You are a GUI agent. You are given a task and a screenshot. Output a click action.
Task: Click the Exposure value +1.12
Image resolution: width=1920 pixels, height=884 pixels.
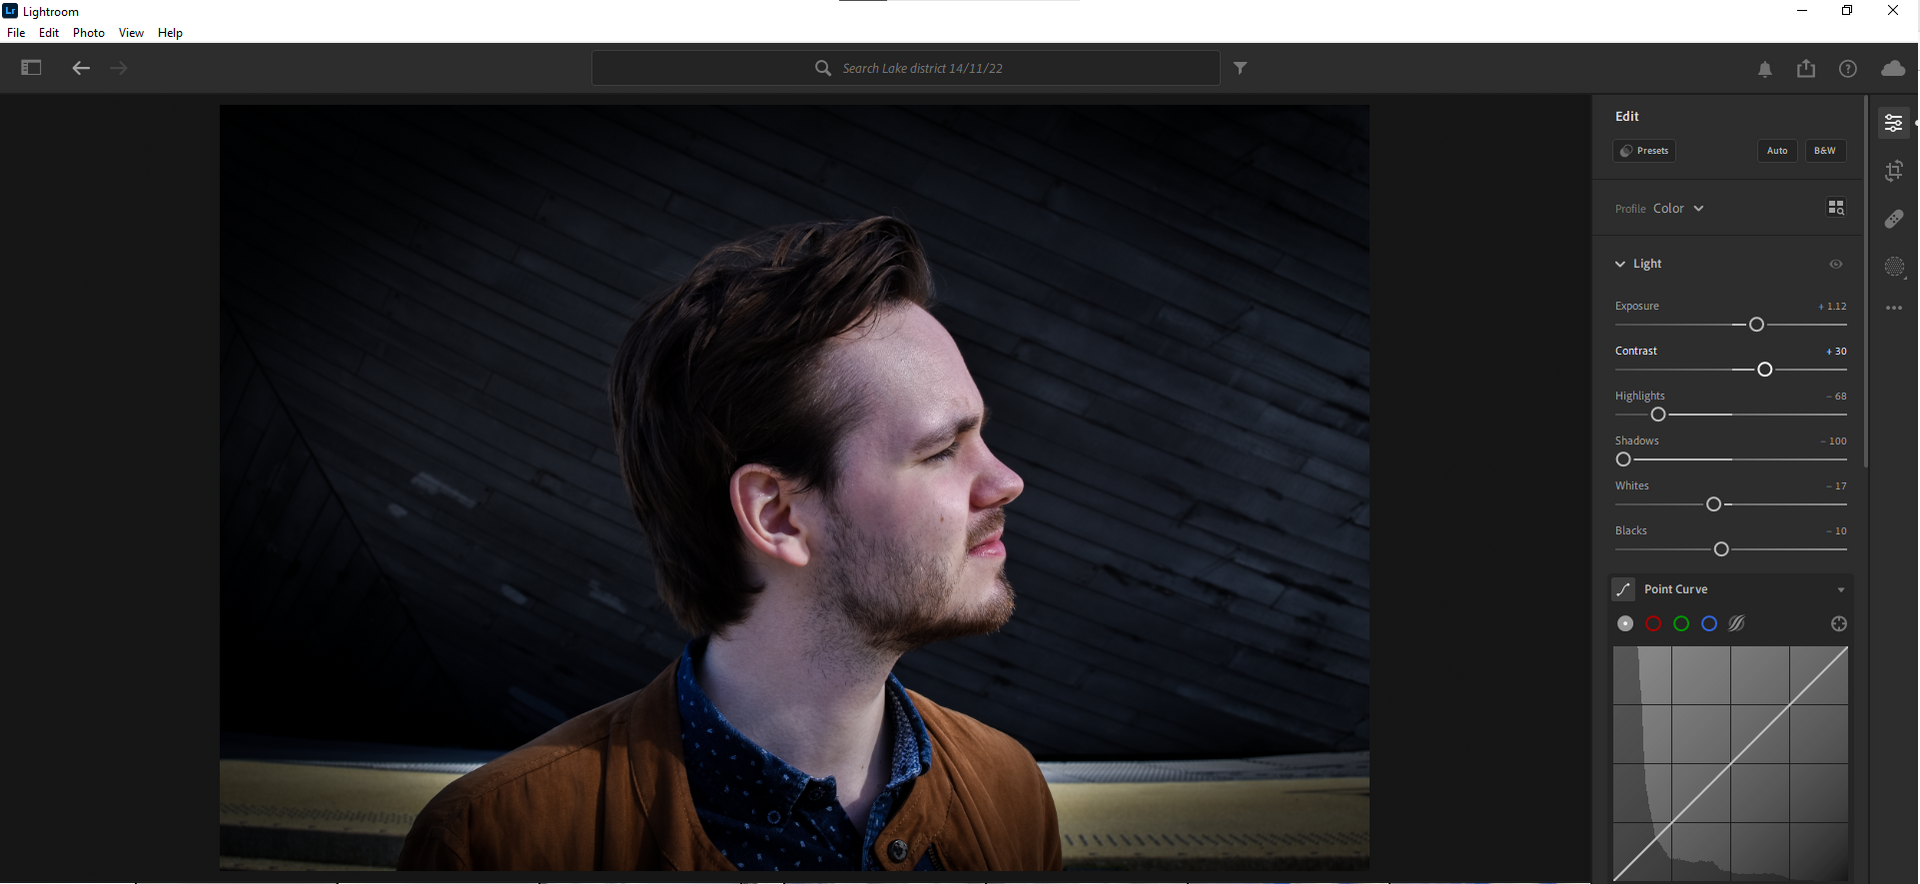click(1832, 306)
